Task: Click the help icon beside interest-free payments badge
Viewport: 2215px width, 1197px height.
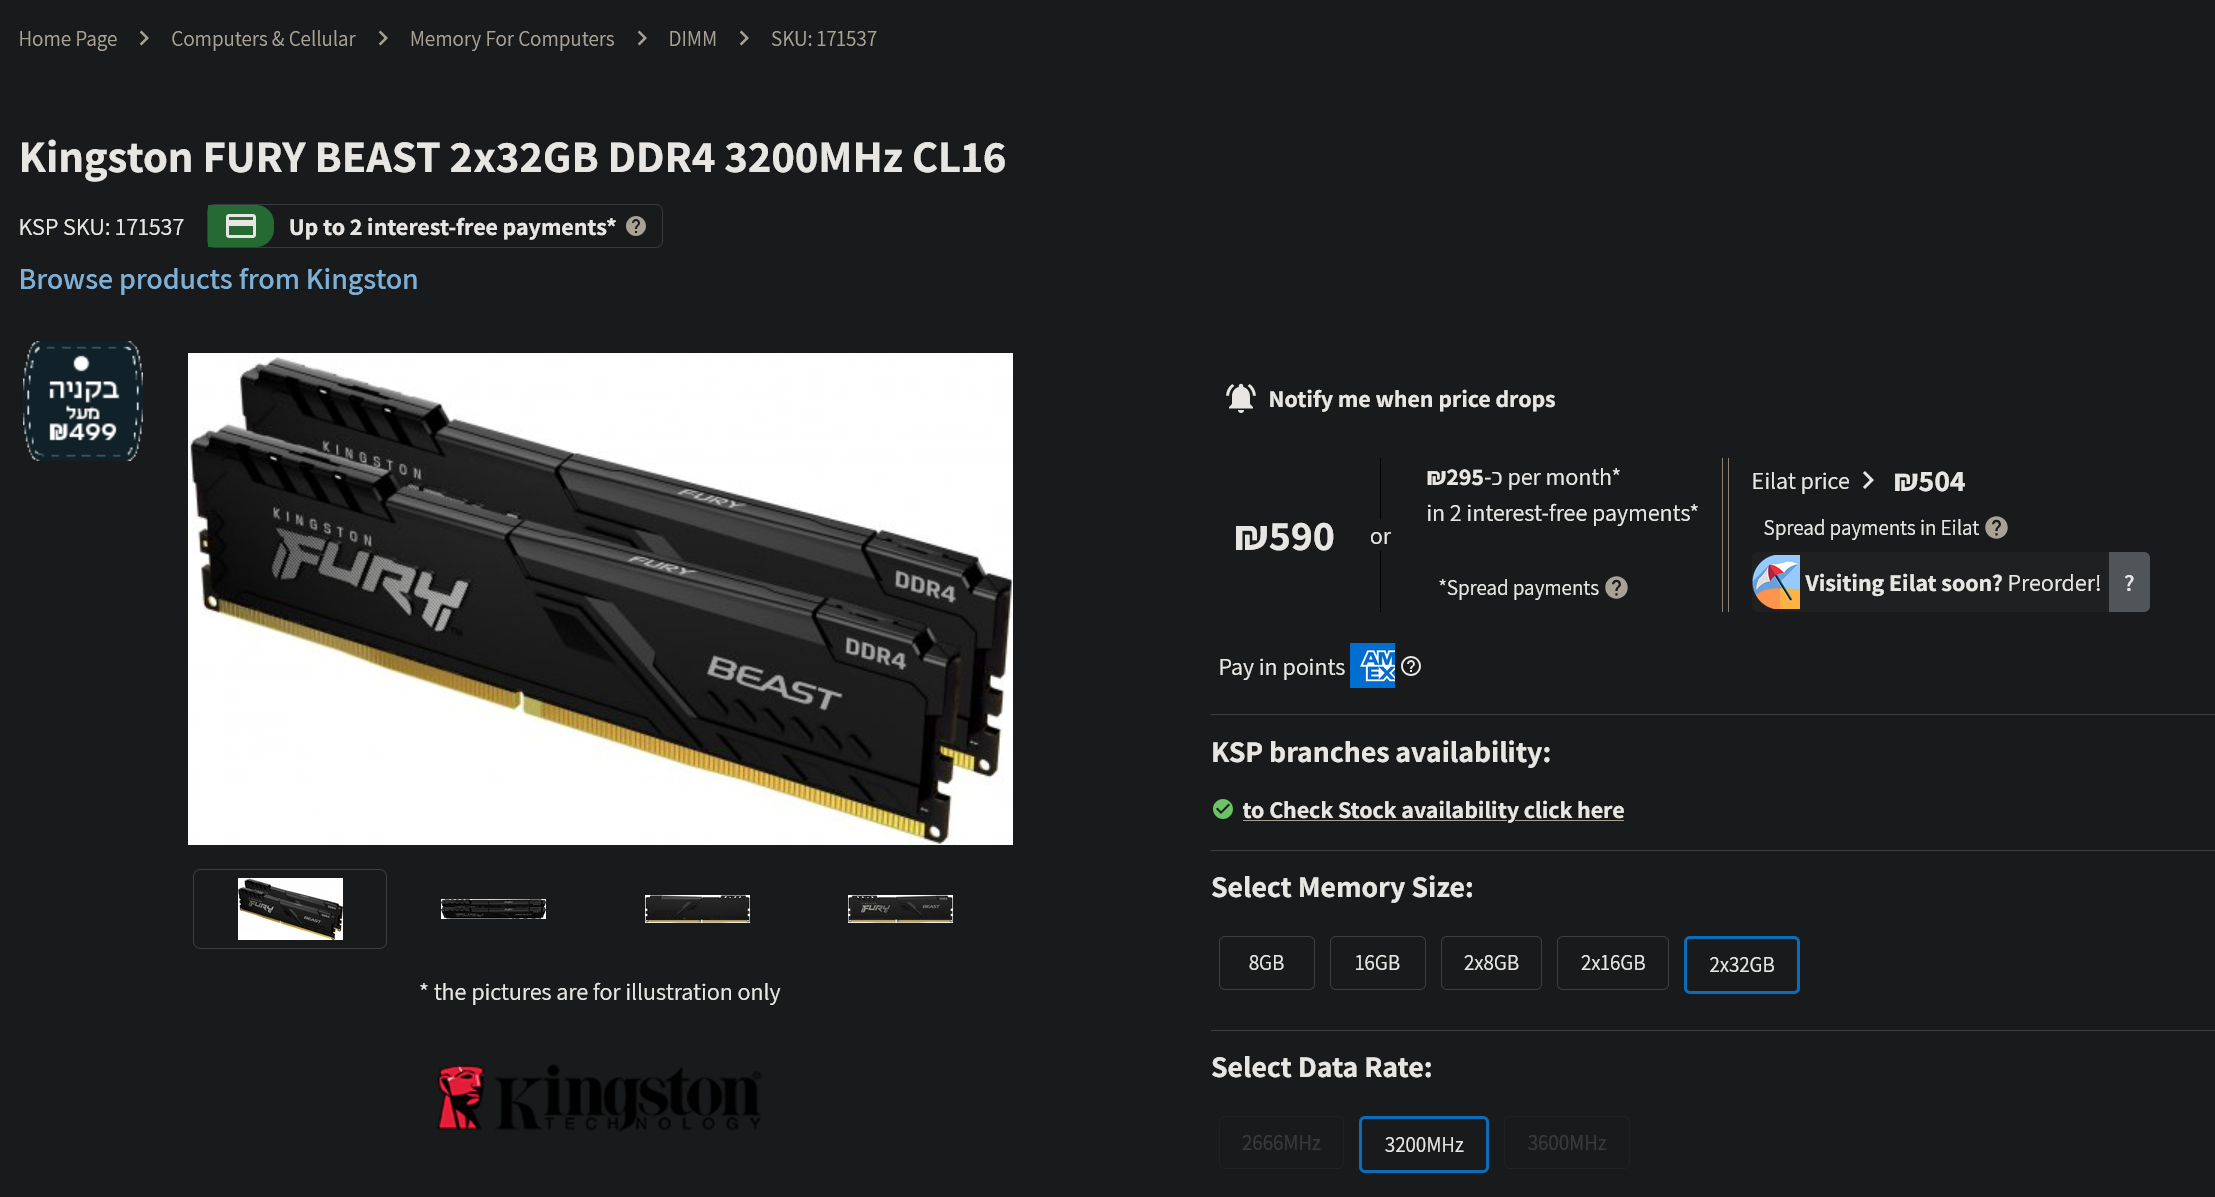Action: [x=636, y=226]
